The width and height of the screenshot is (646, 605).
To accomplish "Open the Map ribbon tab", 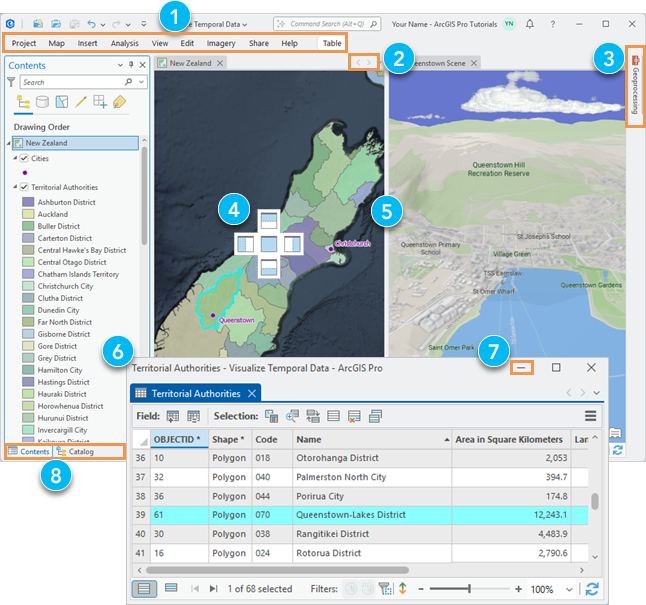I will tap(56, 43).
